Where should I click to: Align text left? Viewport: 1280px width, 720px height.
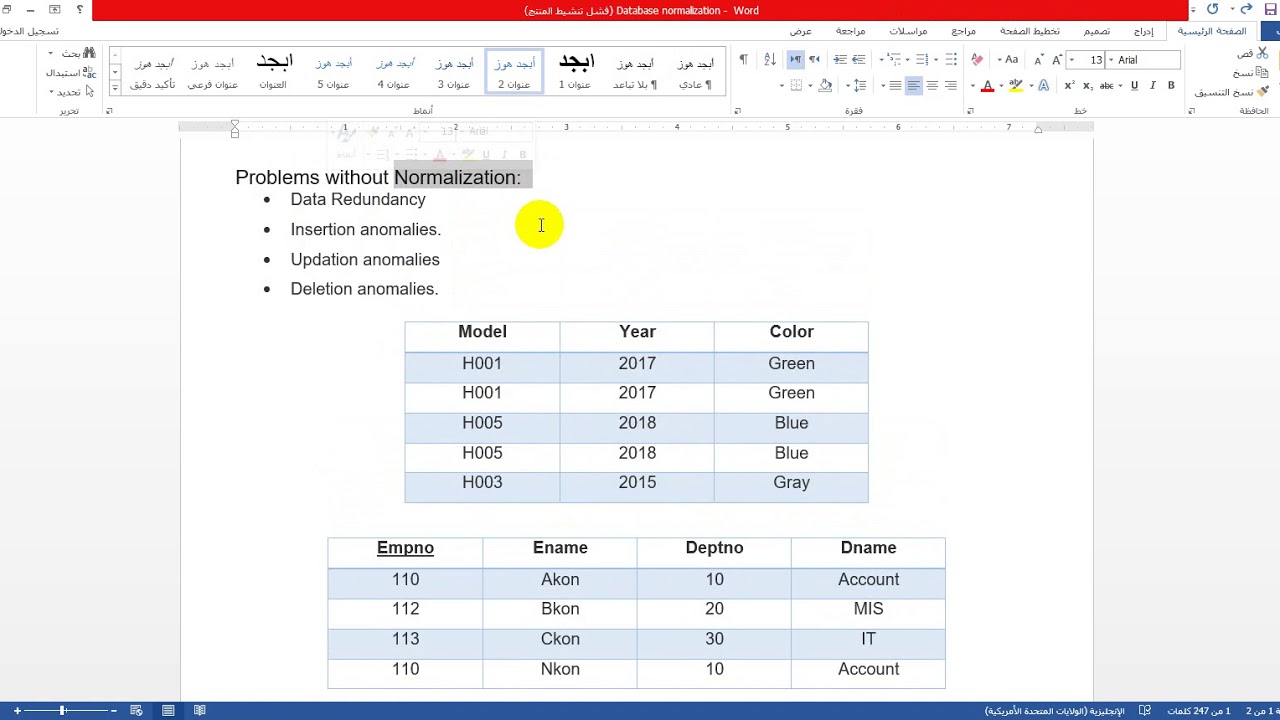914,85
